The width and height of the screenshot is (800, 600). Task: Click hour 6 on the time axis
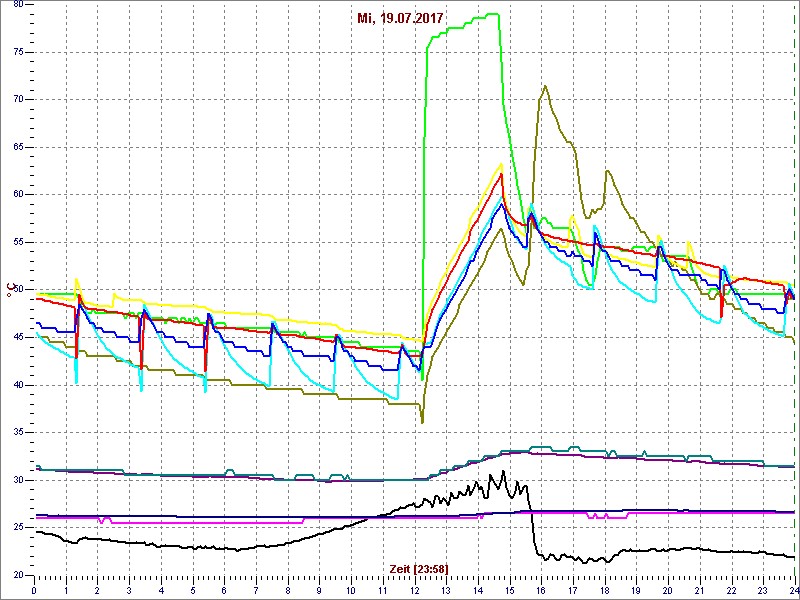point(224,590)
